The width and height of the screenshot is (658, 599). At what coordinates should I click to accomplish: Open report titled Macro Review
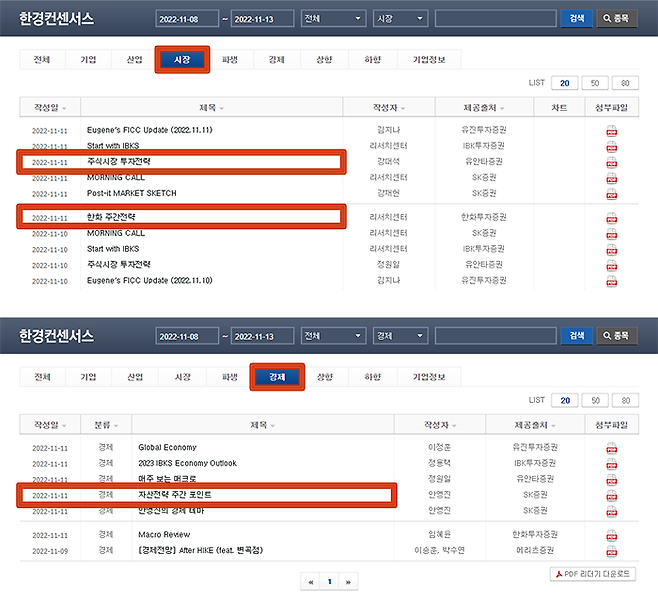[x=164, y=534]
